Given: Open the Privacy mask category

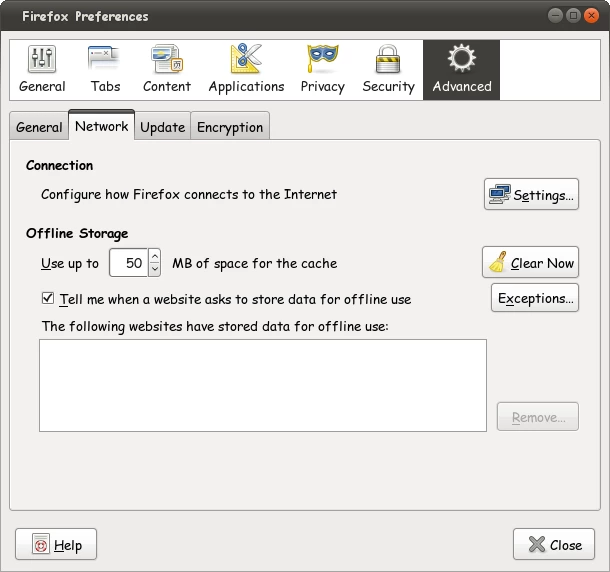Looking at the screenshot, I should [x=323, y=70].
